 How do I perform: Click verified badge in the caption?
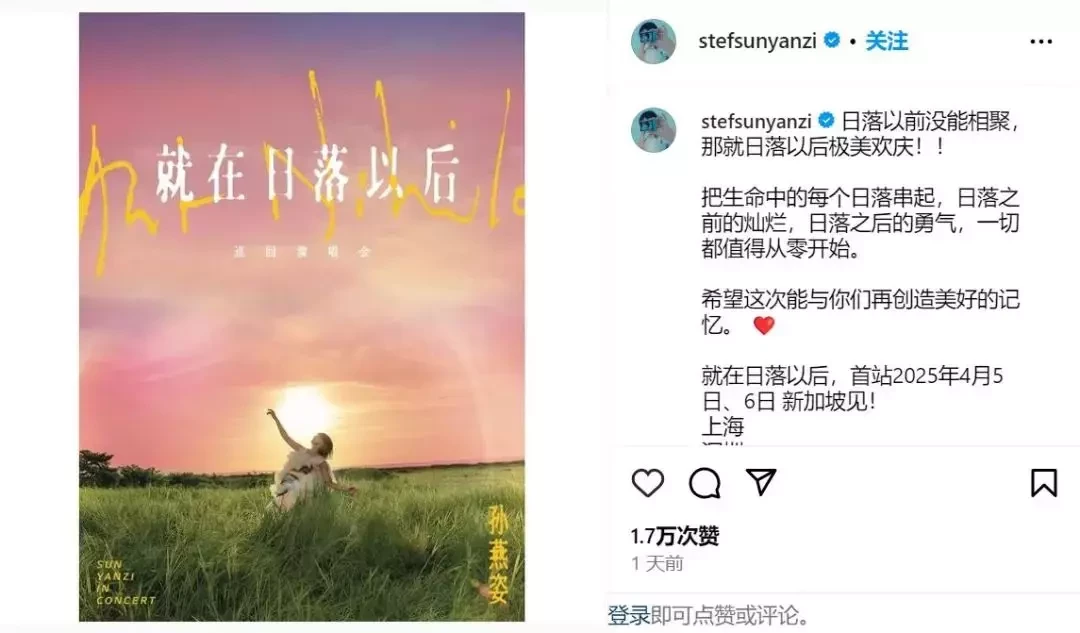pos(826,121)
